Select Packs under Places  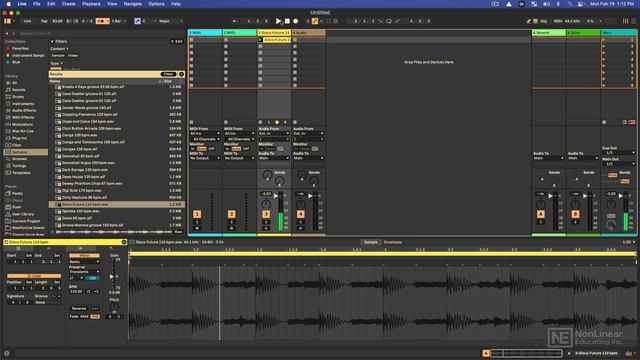click(x=17, y=193)
